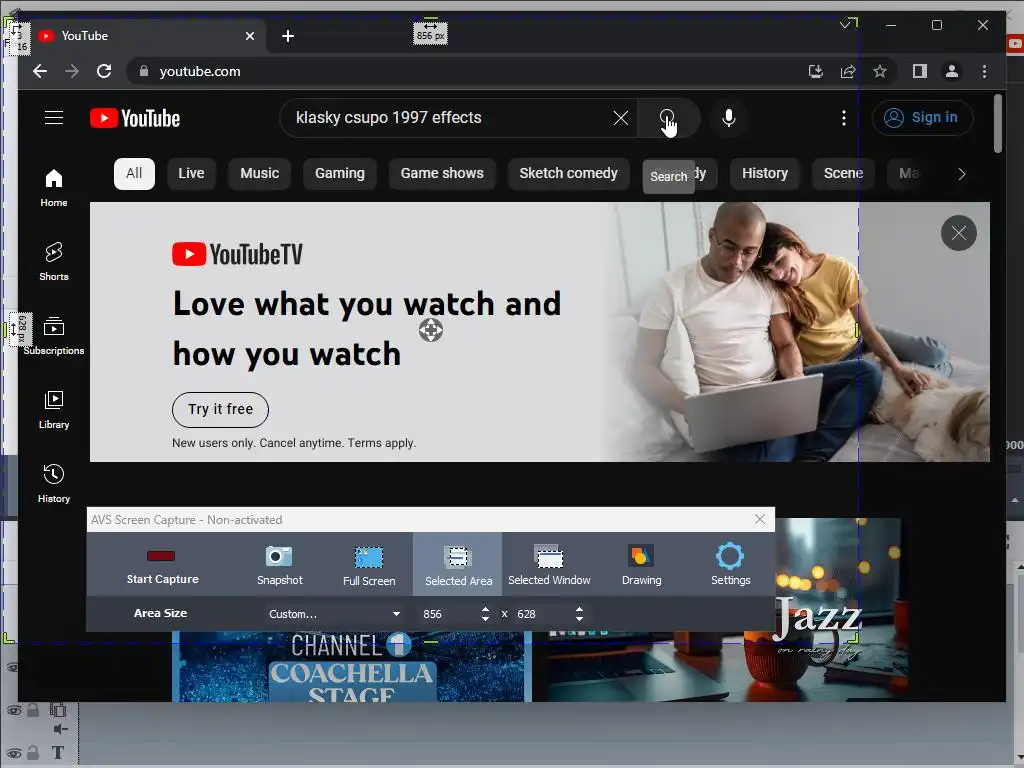1024x768 pixels.
Task: Go to Home in the YouTube sidebar
Action: (54, 187)
